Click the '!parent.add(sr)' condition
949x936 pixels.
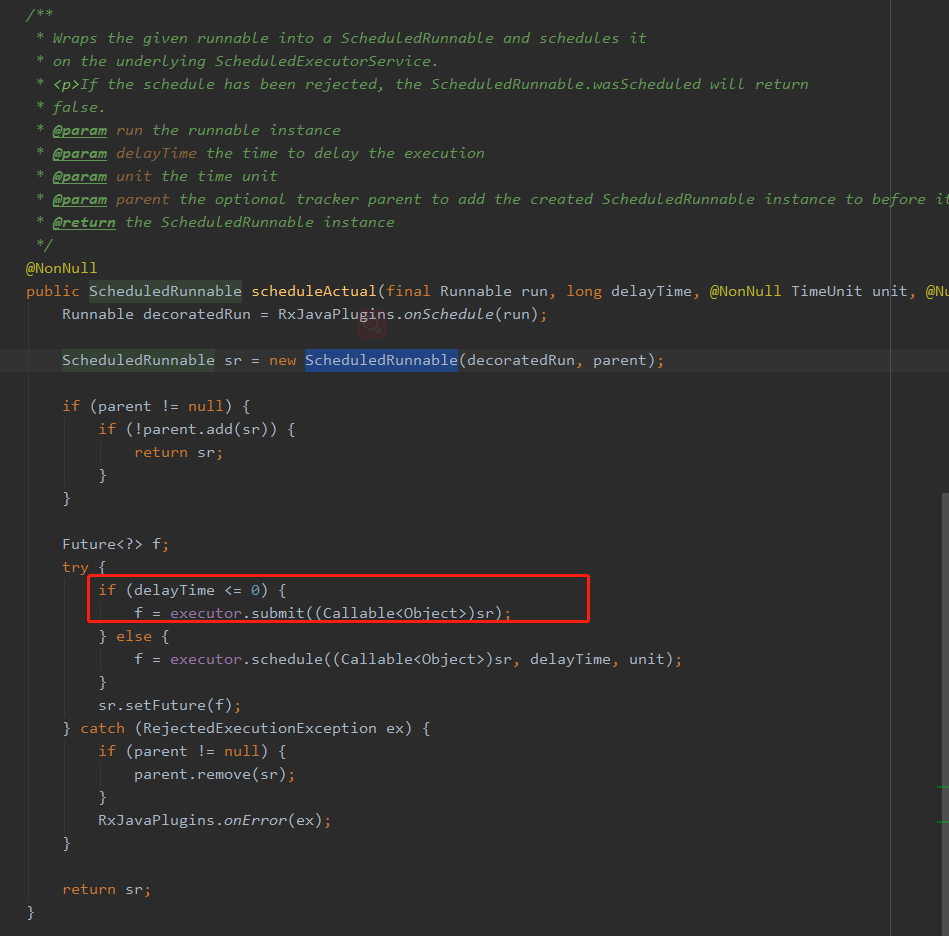pyautogui.click(x=202, y=429)
